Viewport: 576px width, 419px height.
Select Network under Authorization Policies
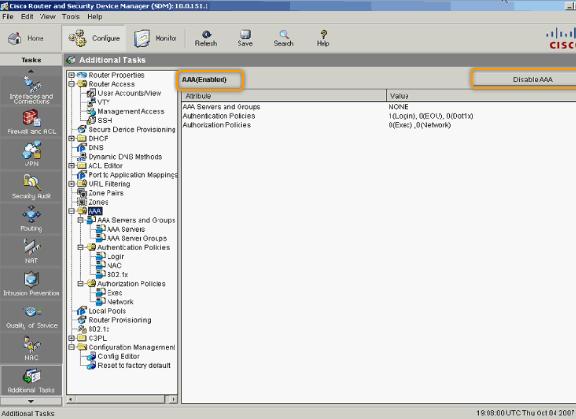(120, 302)
